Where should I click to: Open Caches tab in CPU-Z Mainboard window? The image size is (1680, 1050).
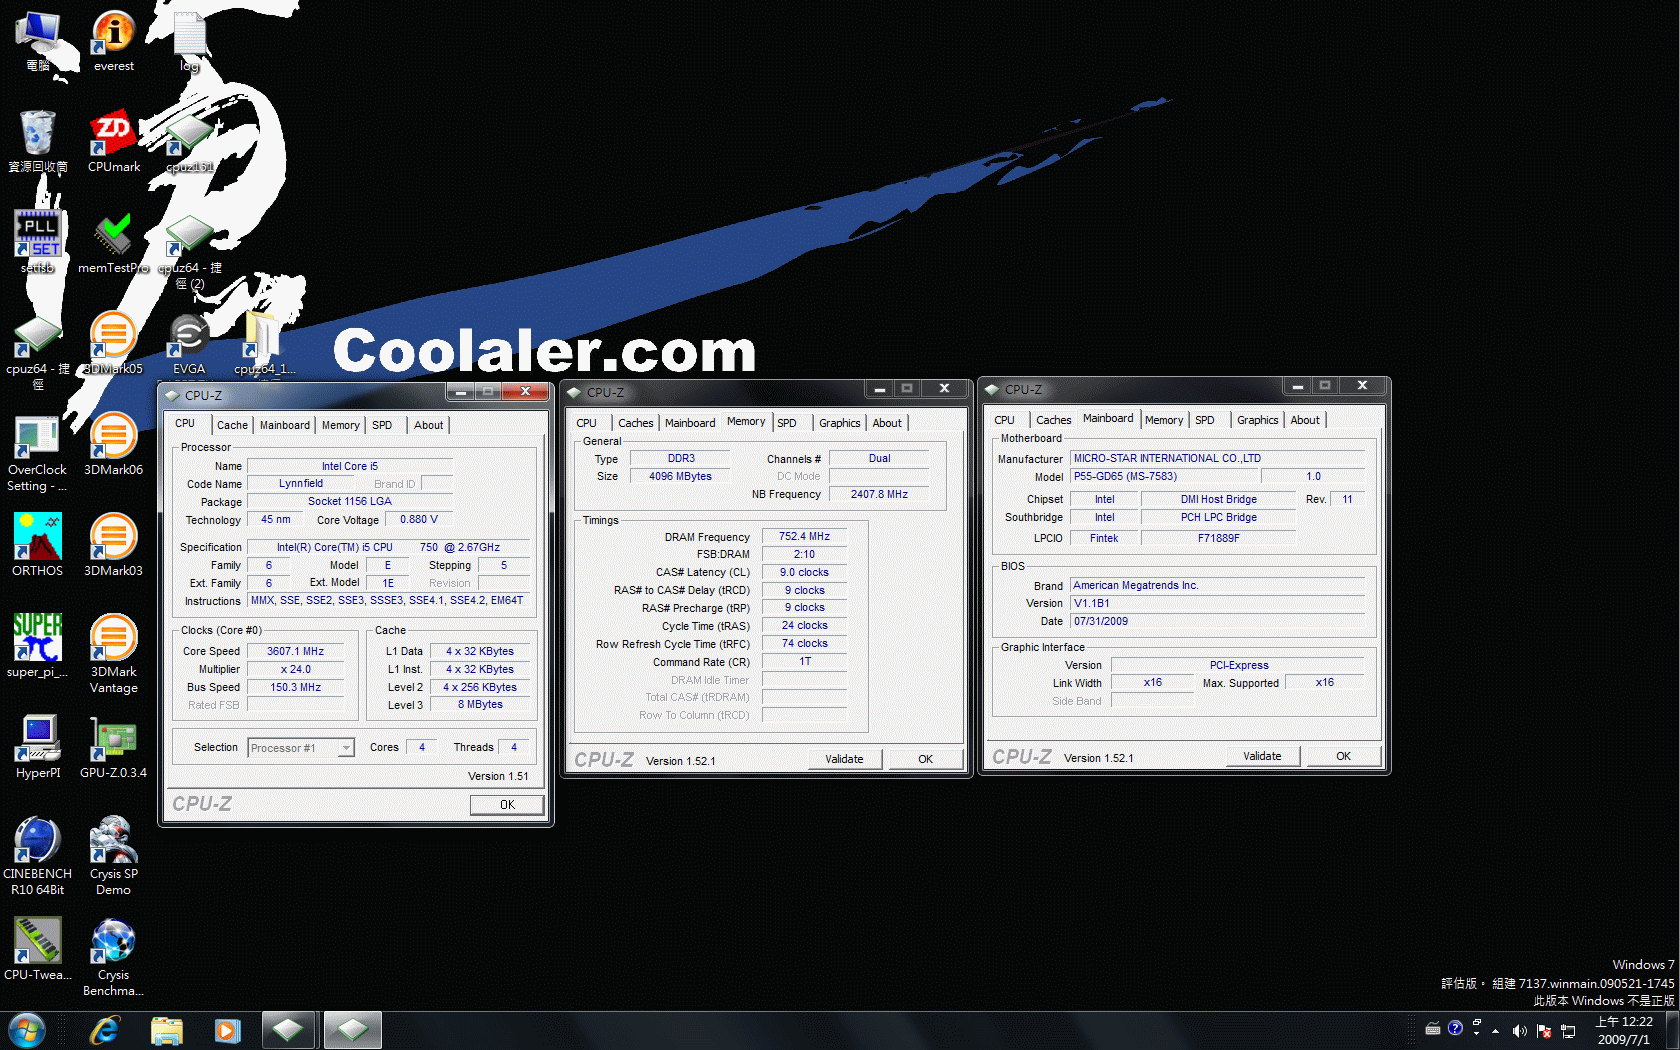[x=1054, y=420]
